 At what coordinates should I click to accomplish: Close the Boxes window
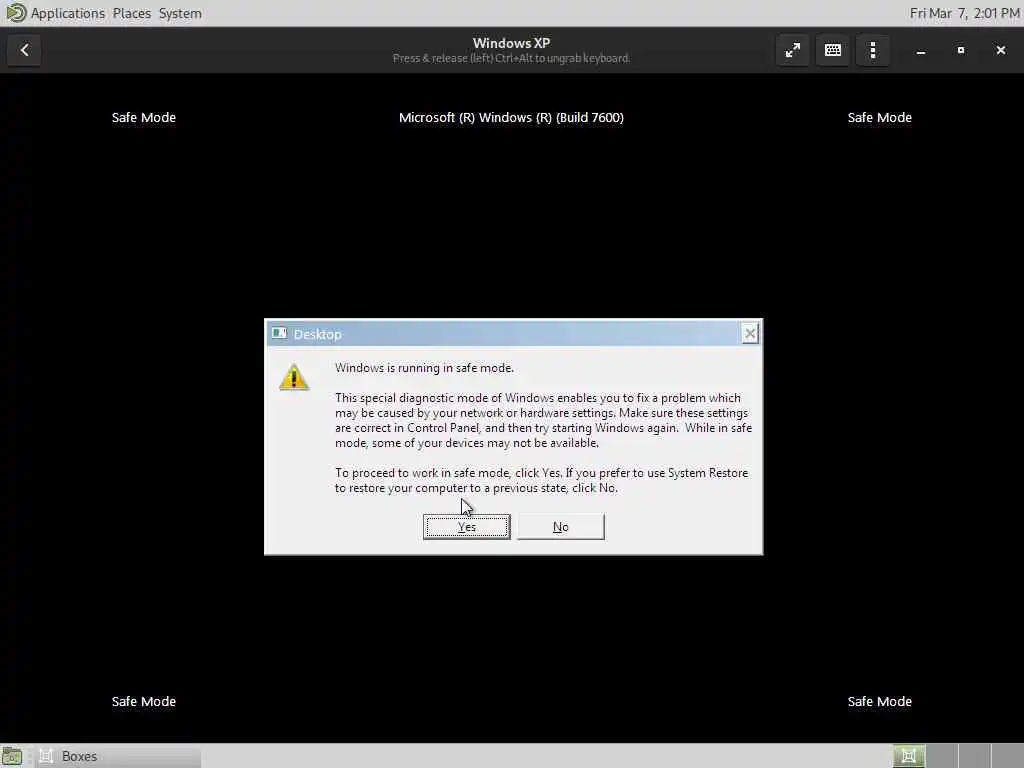point(1000,50)
